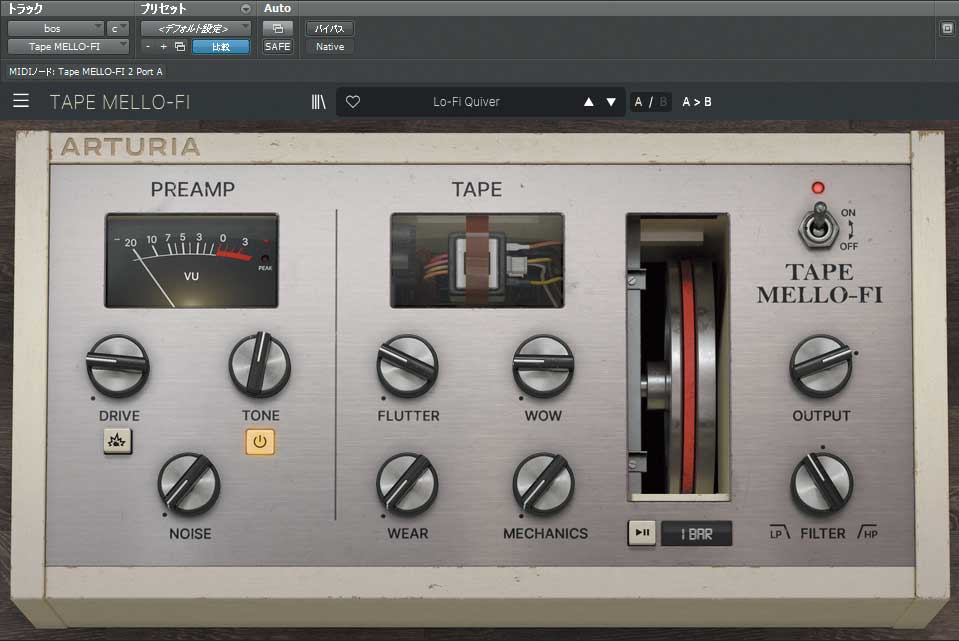
Task: Open the 1 BAR tape stop duration
Action: (x=697, y=534)
